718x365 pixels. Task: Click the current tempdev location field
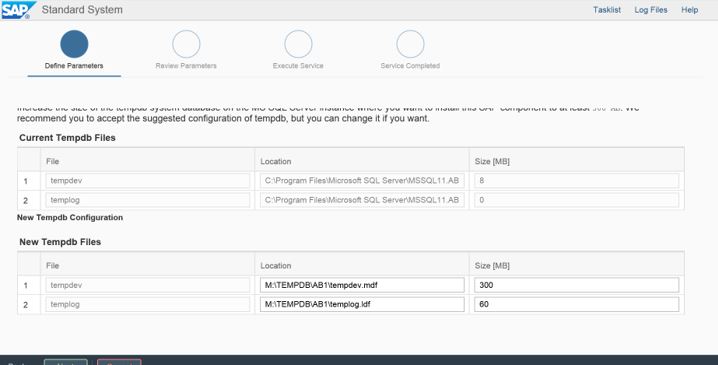coord(362,180)
